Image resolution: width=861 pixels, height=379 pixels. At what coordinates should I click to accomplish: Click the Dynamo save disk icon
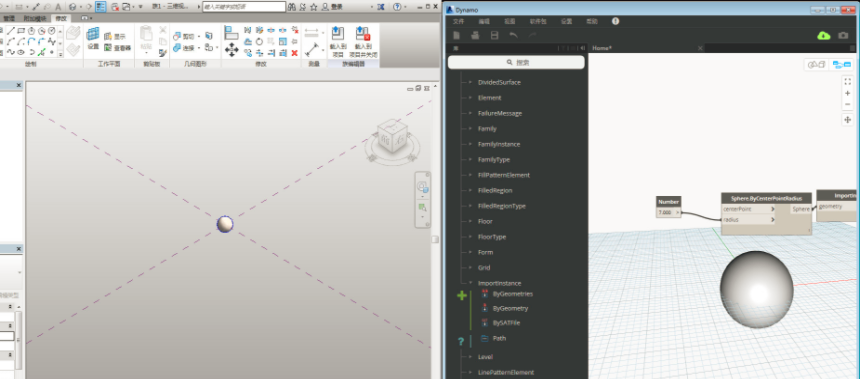coord(494,36)
